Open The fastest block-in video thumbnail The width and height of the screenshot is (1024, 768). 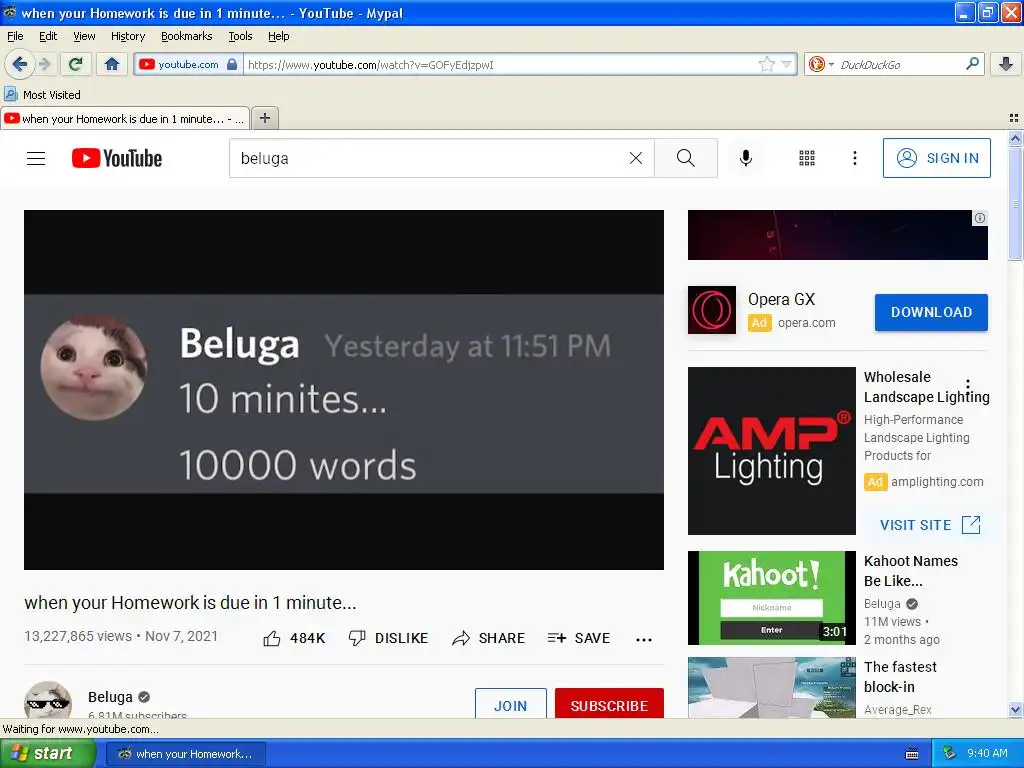tap(772, 688)
